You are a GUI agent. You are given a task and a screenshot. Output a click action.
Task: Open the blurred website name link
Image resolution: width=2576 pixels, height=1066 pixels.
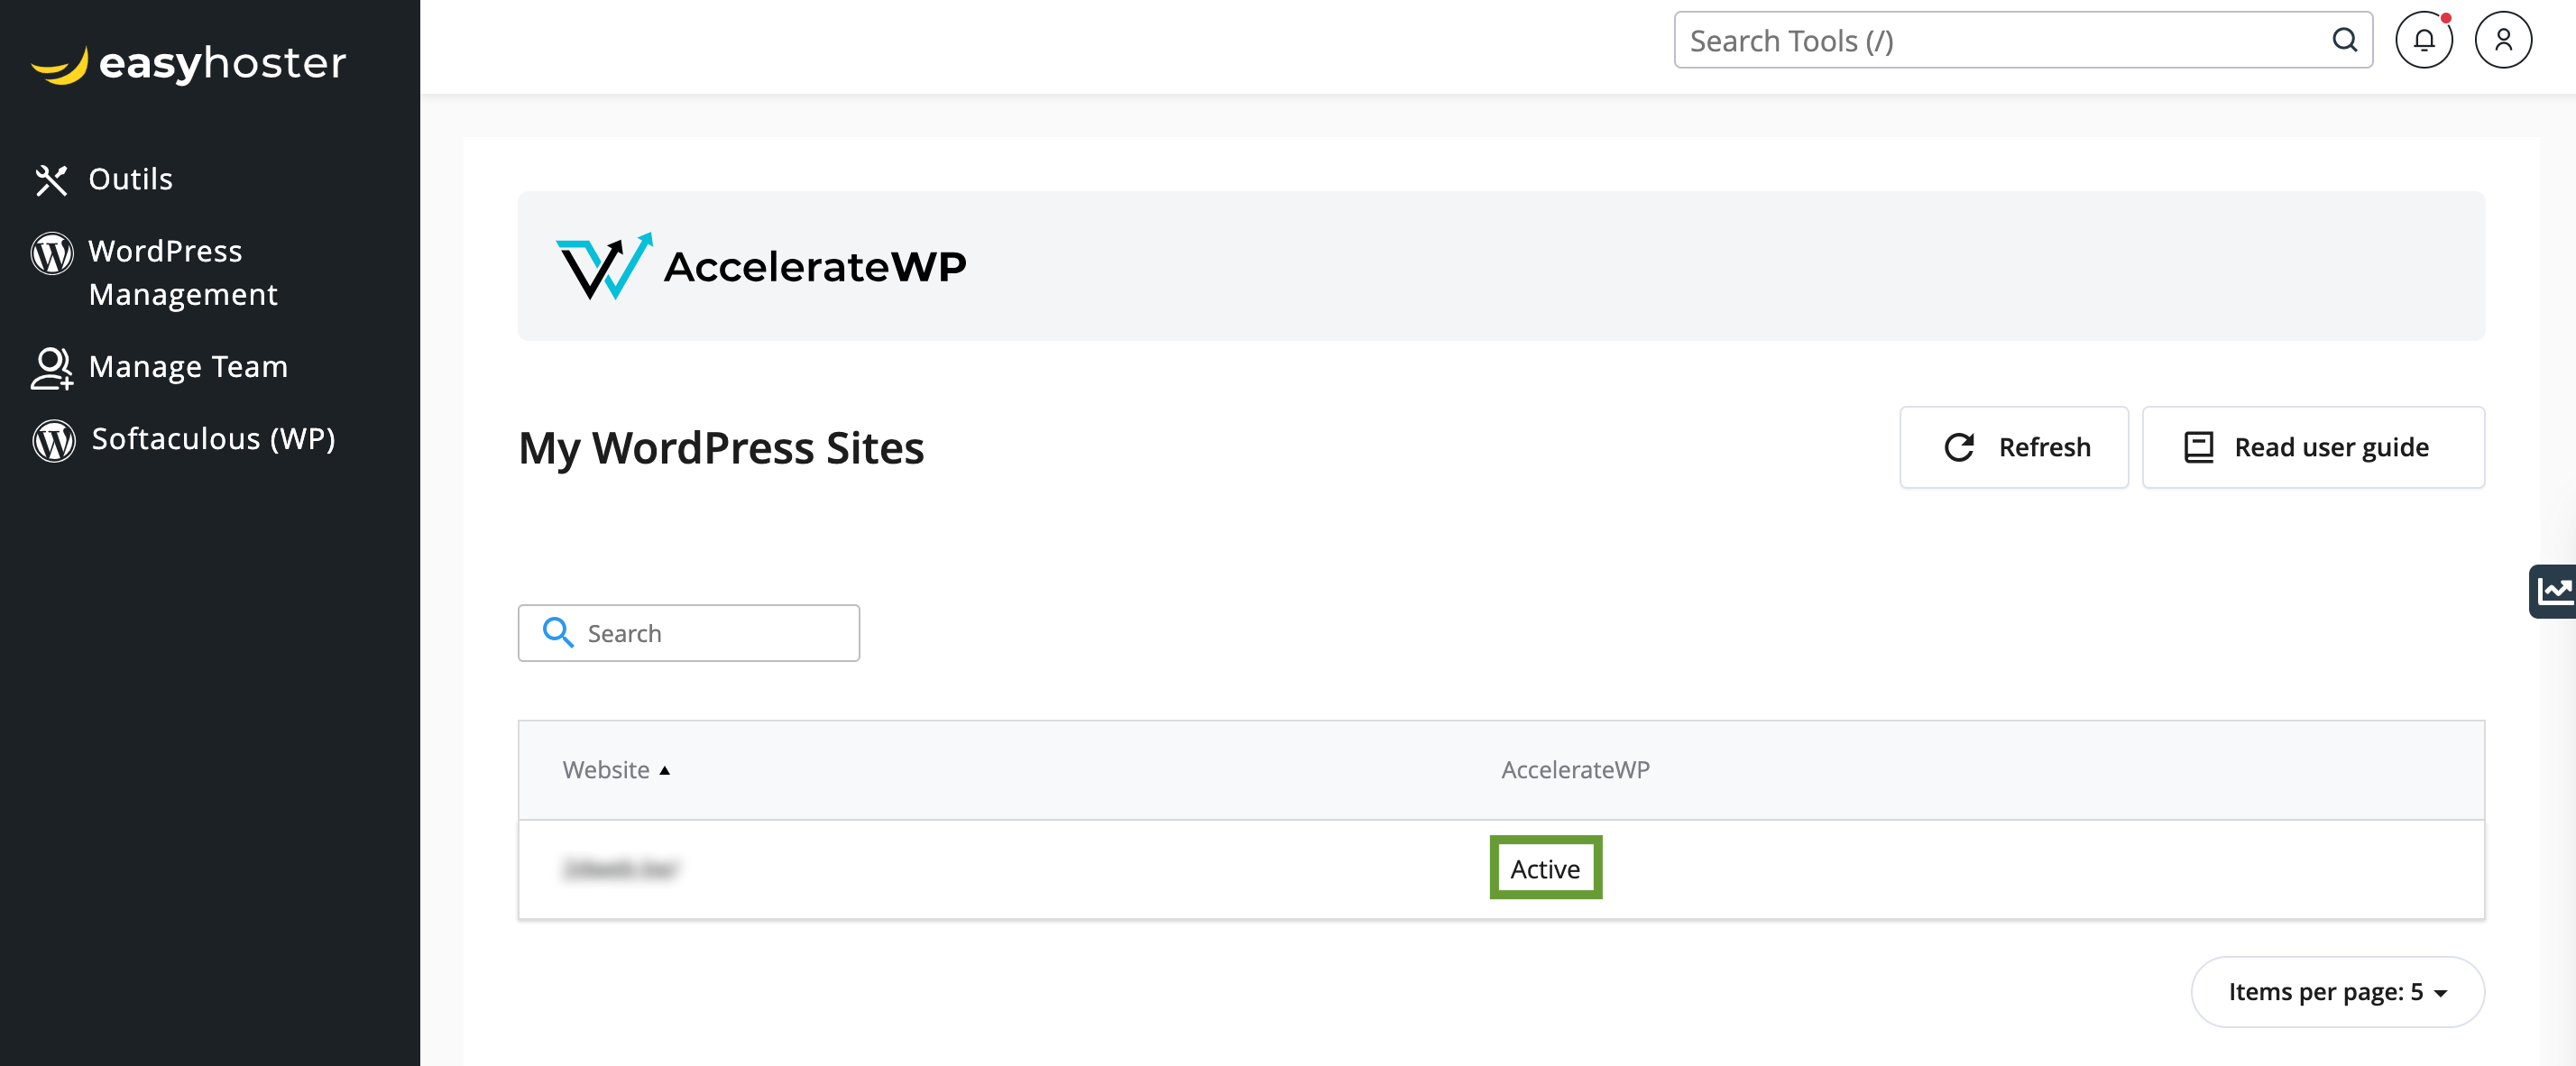(620, 869)
